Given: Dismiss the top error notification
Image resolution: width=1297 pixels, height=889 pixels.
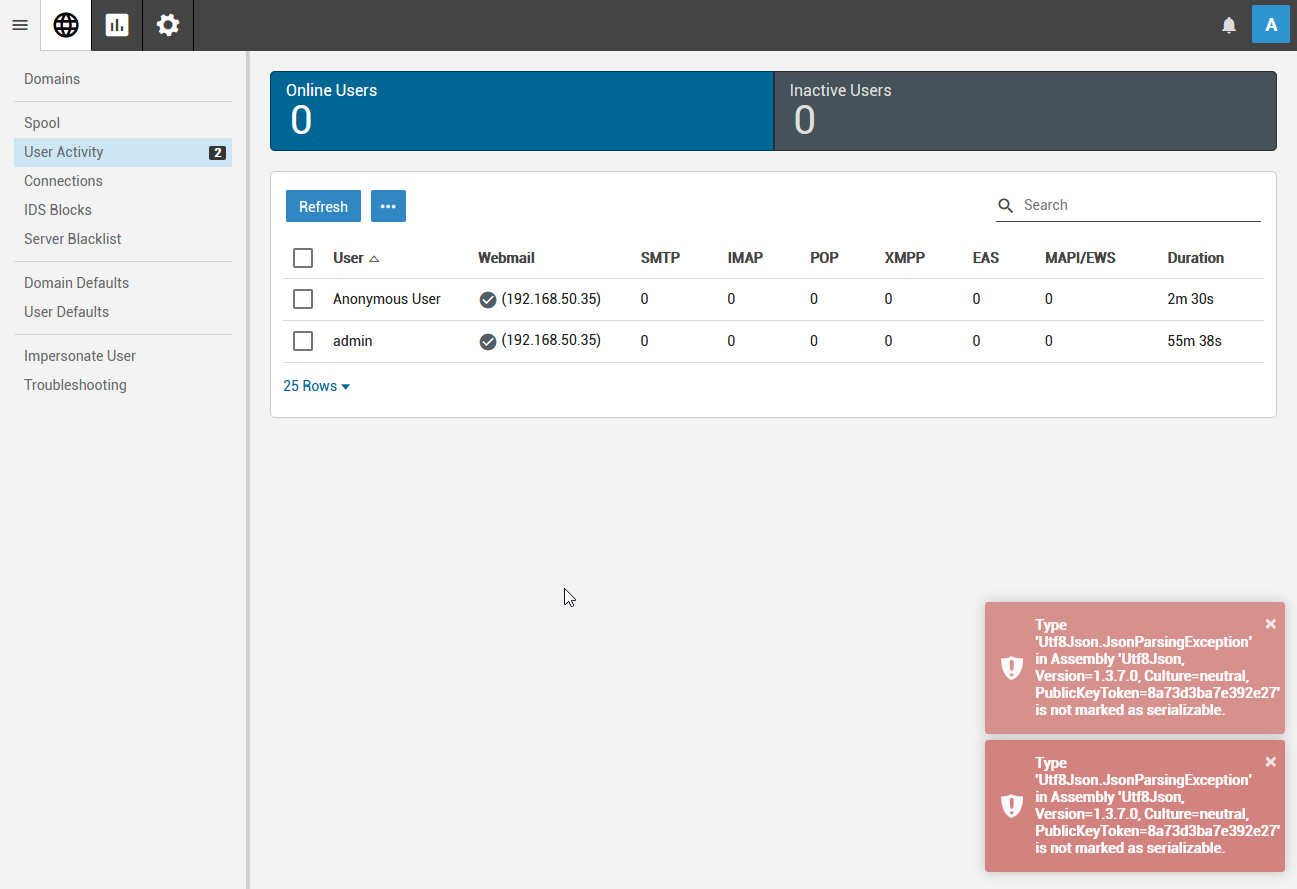Looking at the screenshot, I should [1270, 624].
